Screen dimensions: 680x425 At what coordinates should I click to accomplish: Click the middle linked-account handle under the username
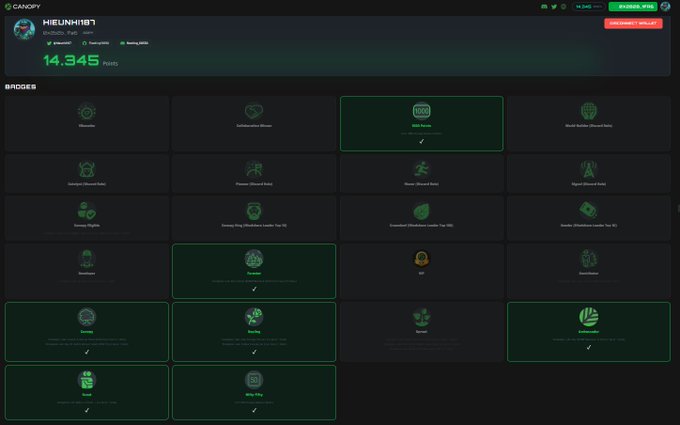pos(96,43)
